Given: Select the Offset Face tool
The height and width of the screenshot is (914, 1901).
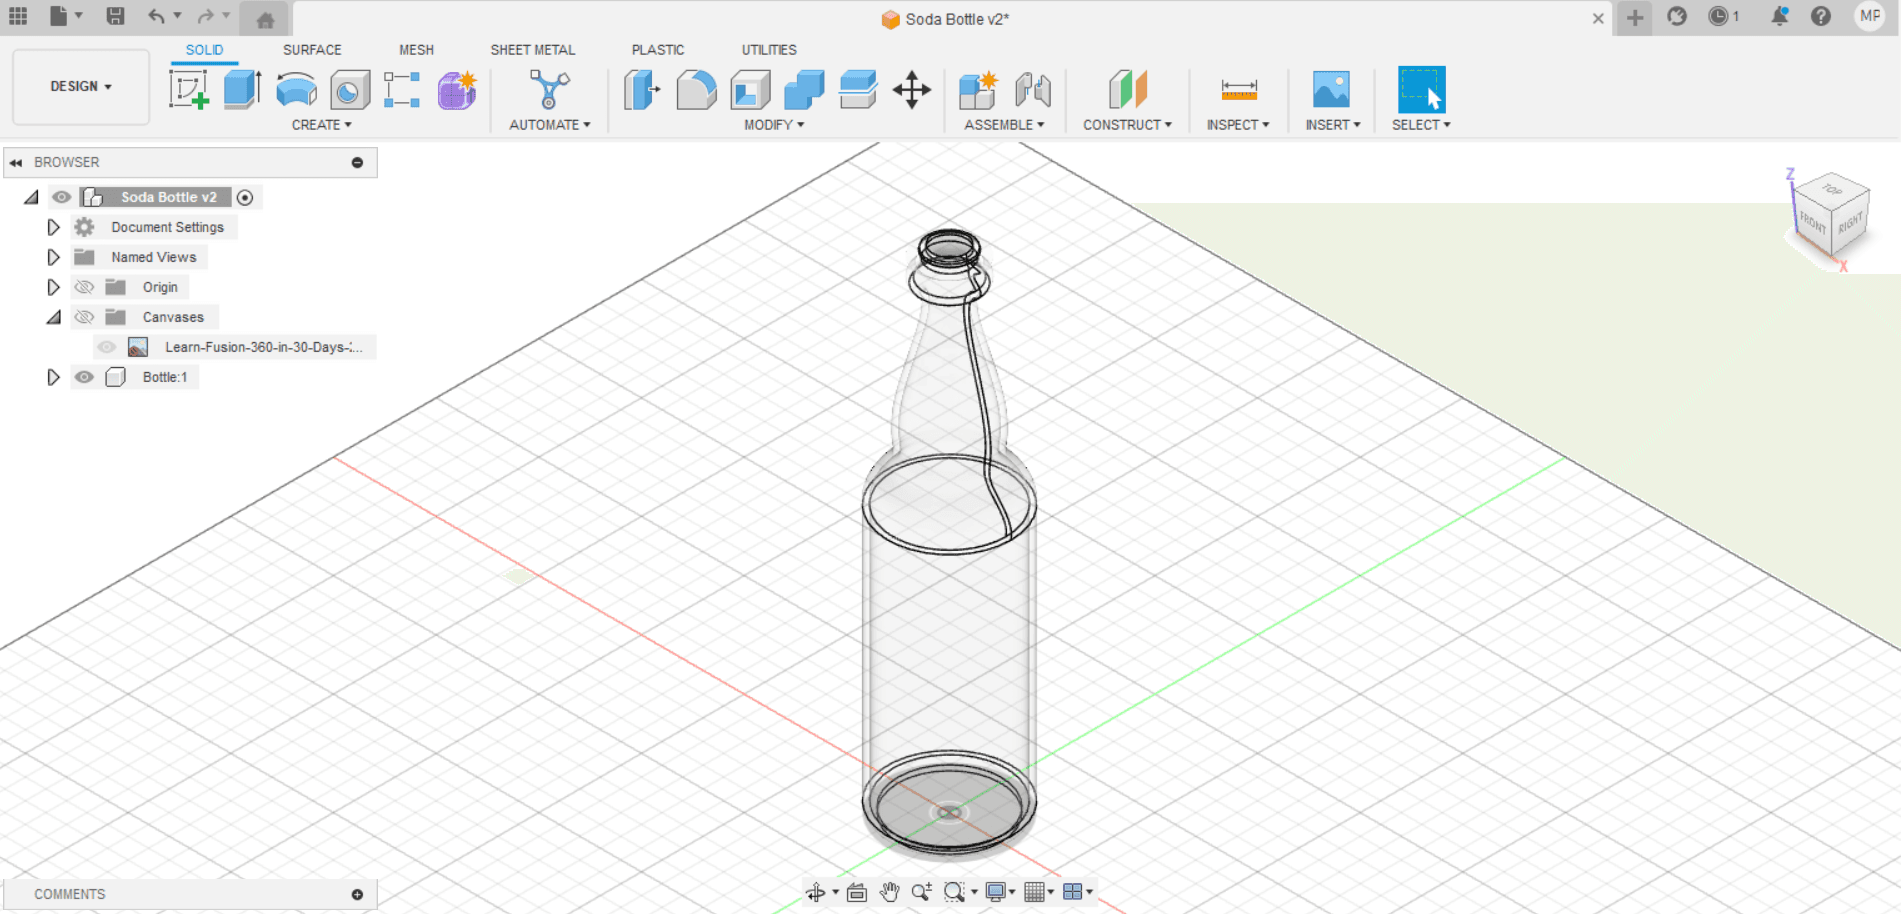Looking at the screenshot, I should [858, 90].
